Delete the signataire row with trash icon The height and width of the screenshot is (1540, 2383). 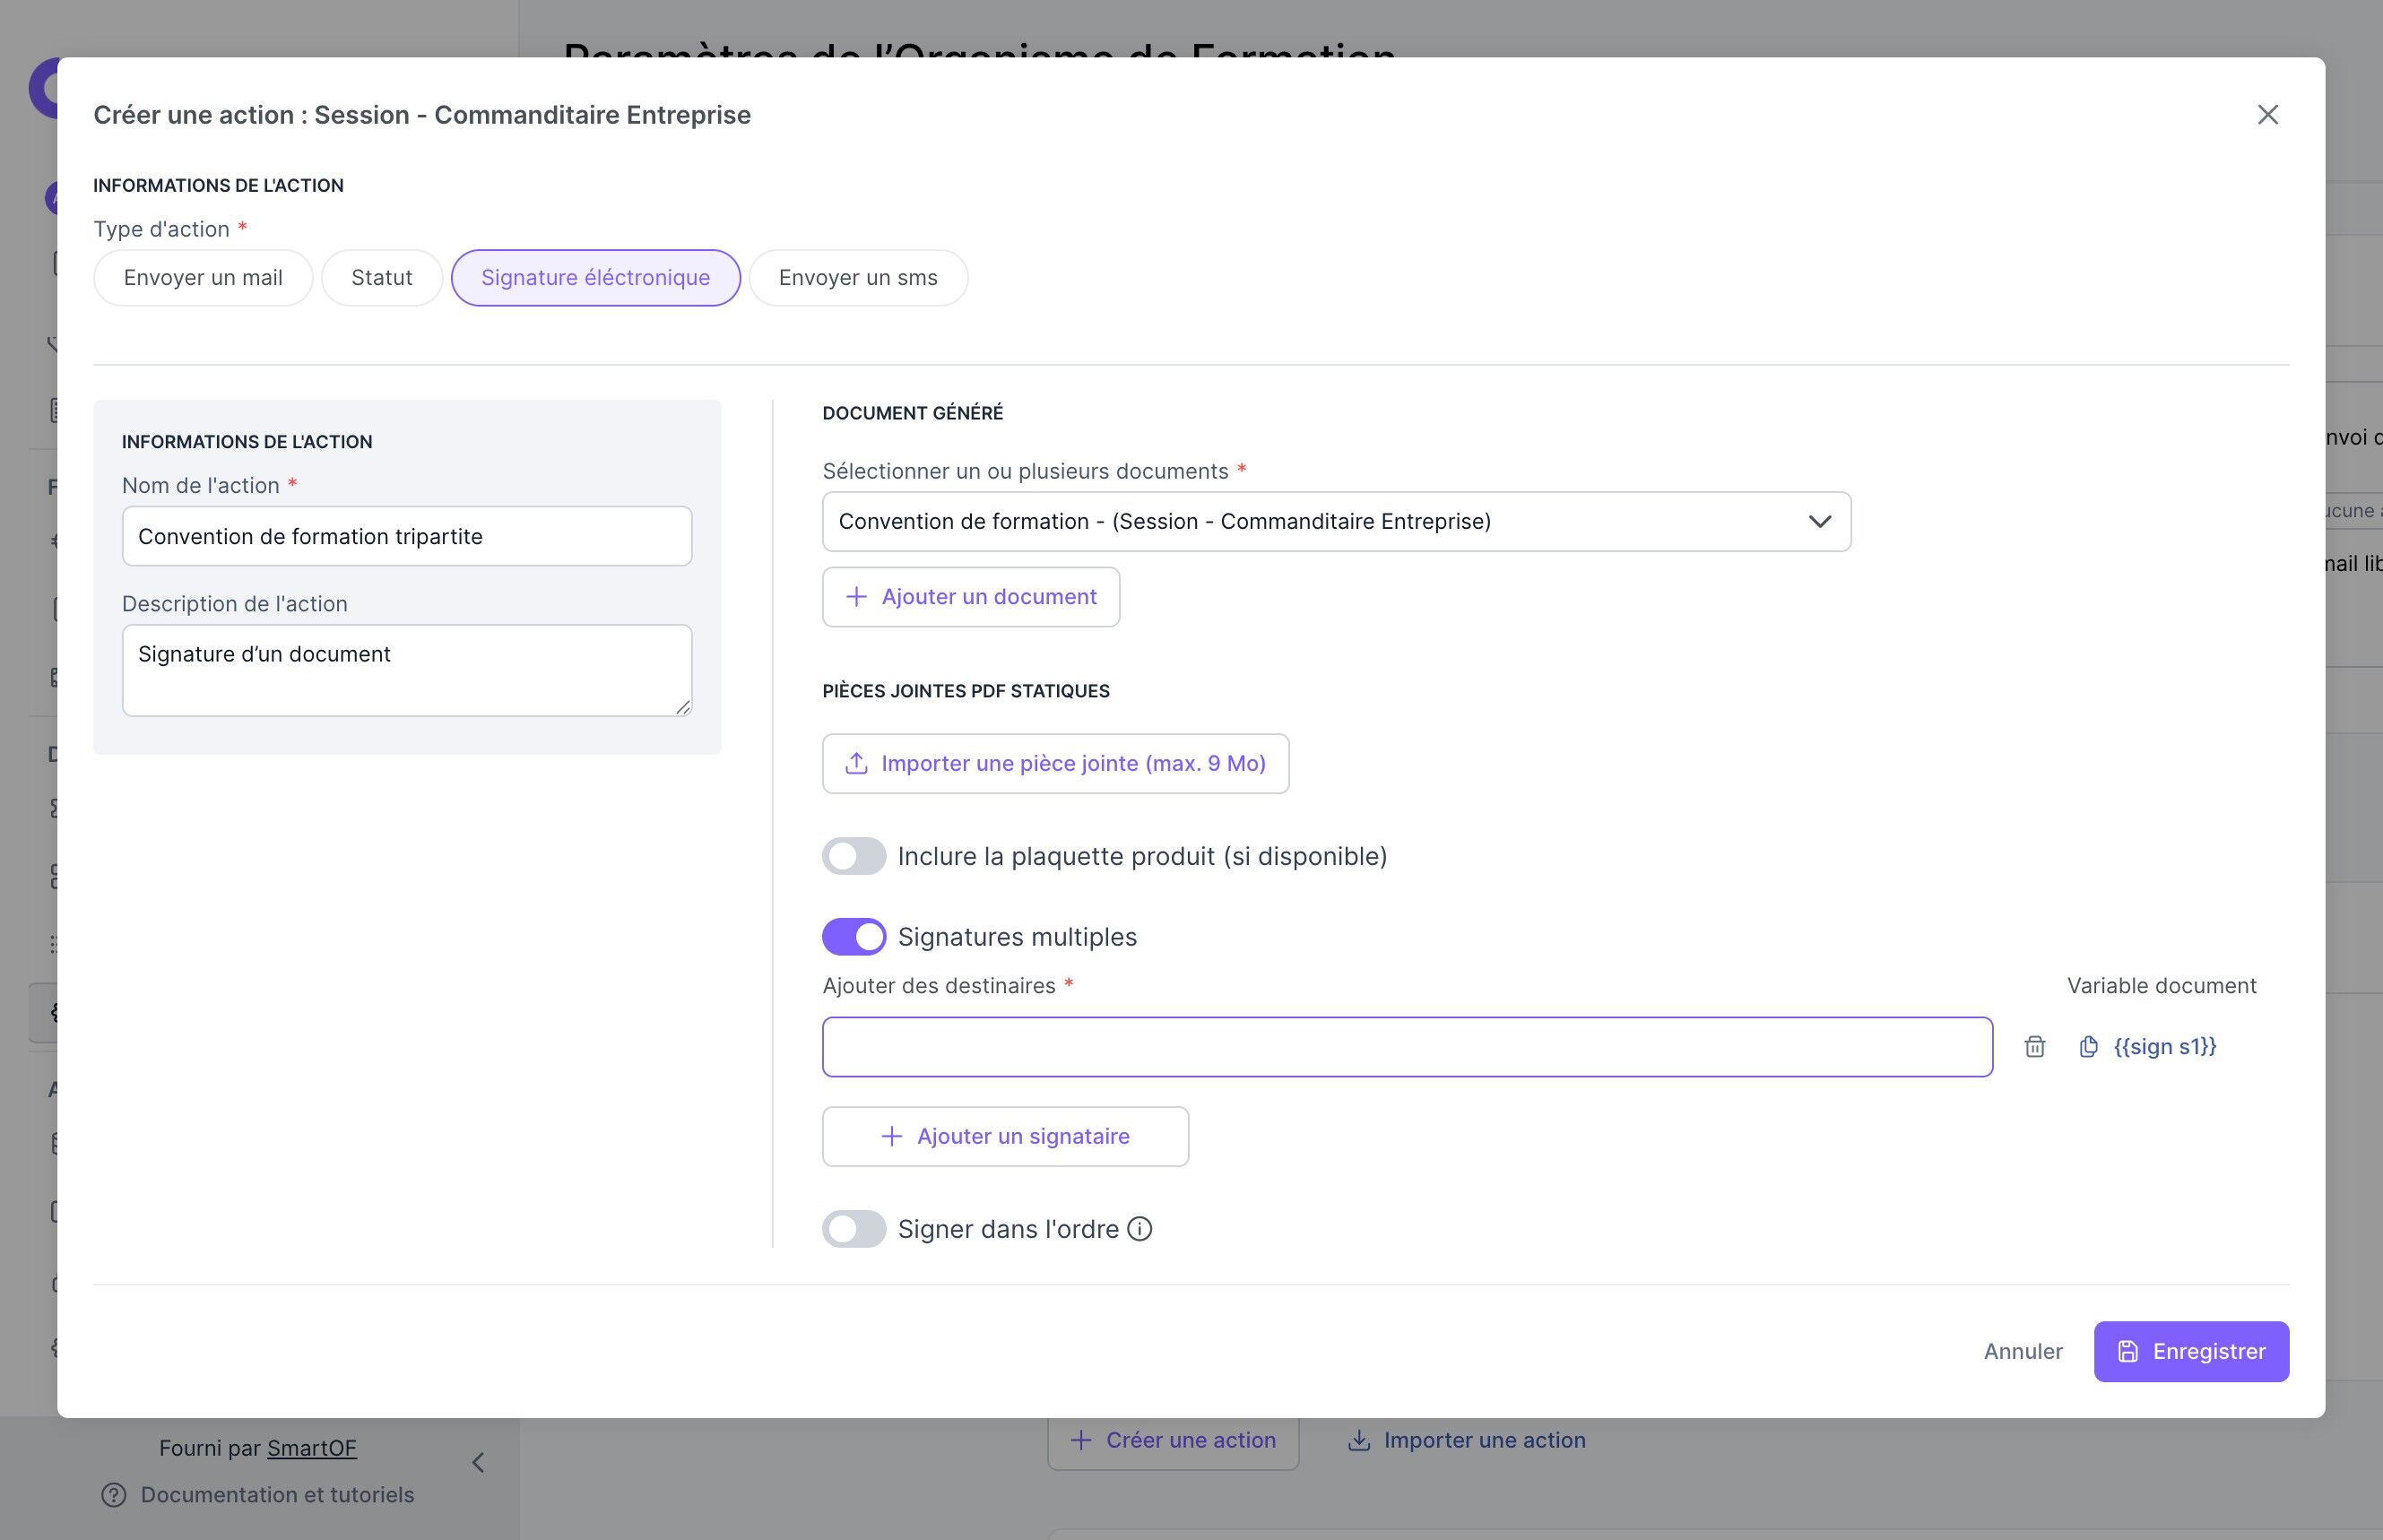tap(2034, 1047)
